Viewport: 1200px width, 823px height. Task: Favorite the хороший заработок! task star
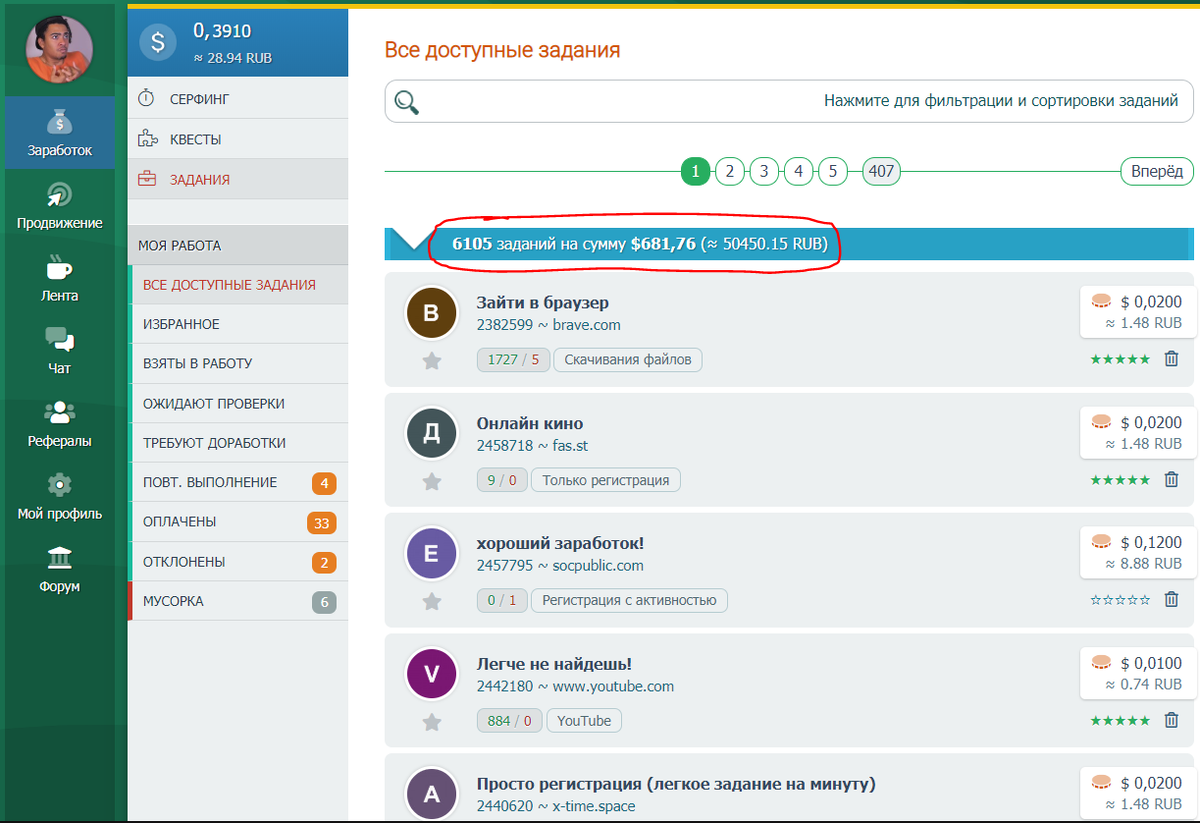pos(431,602)
